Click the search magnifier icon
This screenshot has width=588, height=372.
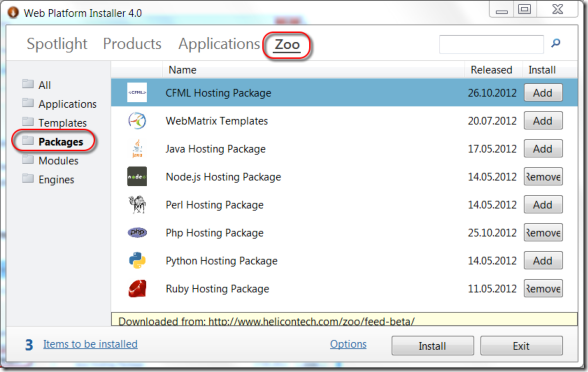pos(556,43)
